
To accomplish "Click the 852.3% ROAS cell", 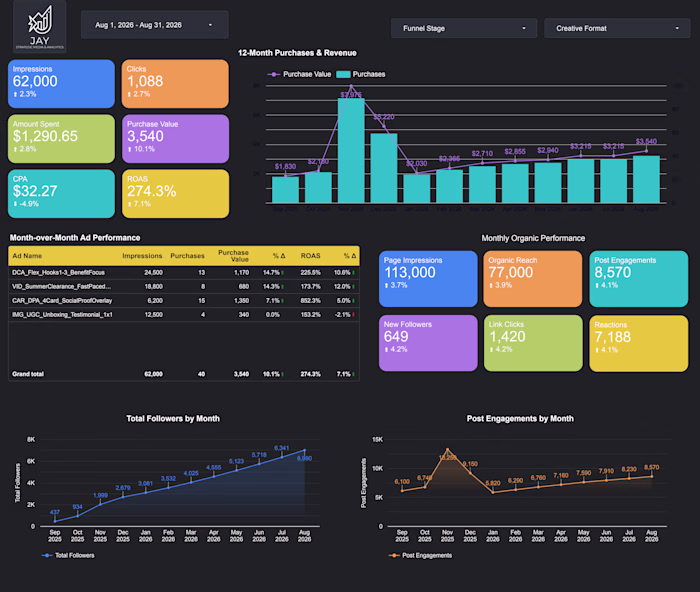I will [x=310, y=301].
